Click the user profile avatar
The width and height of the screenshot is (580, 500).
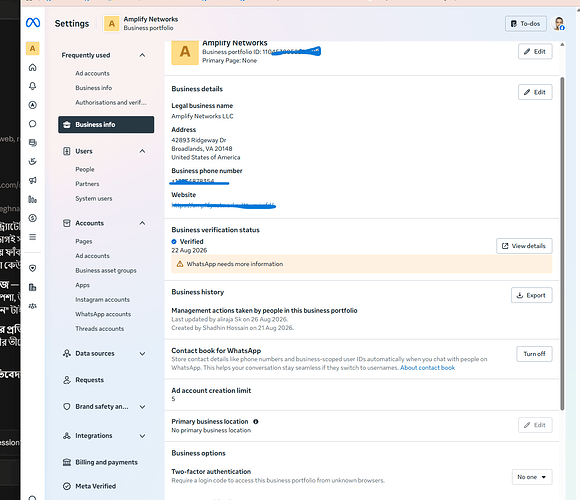[x=559, y=23]
